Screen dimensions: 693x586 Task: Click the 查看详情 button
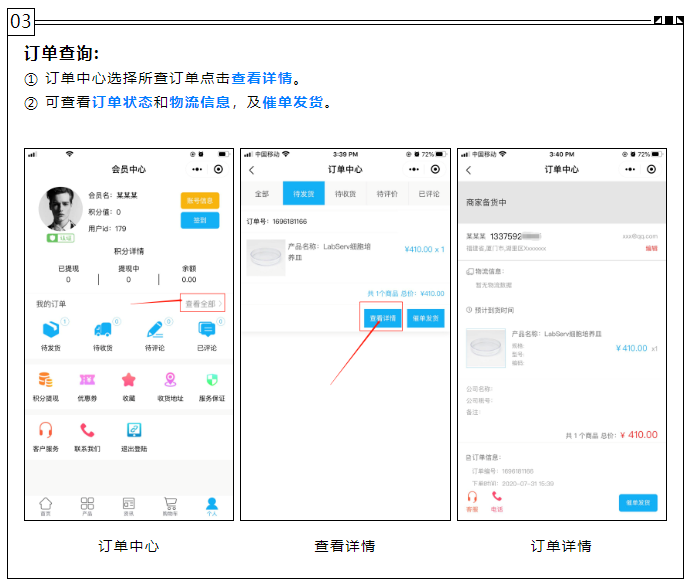pyautogui.click(x=381, y=318)
